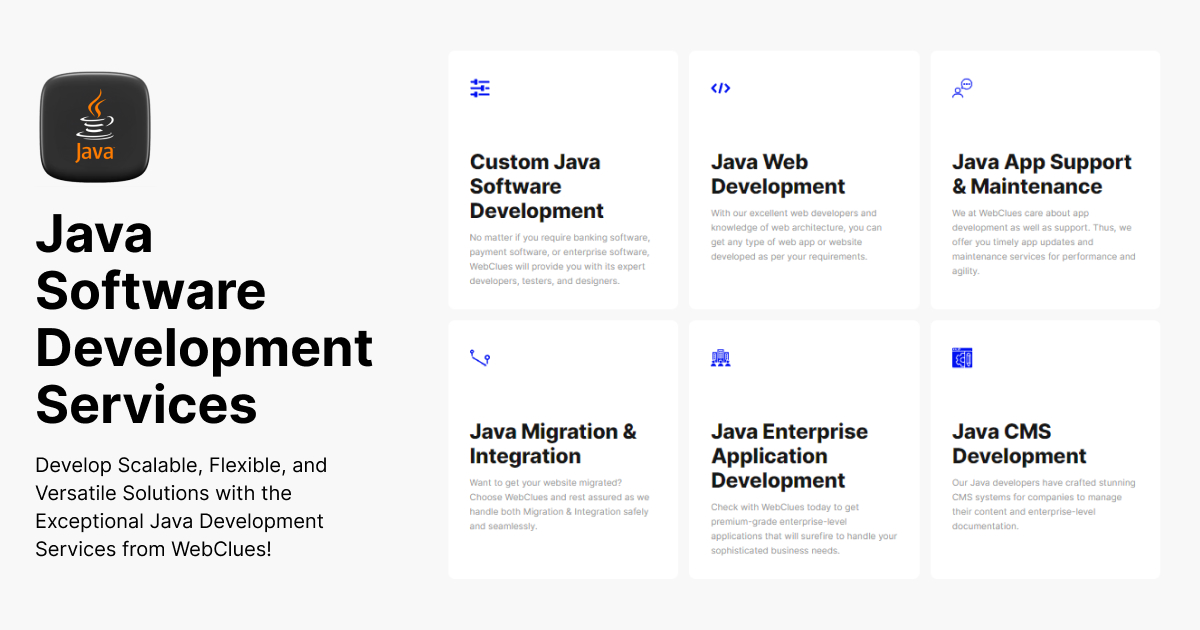Open the Java CMS Development heading
This screenshot has width=1200, height=630.
pyautogui.click(x=1018, y=444)
